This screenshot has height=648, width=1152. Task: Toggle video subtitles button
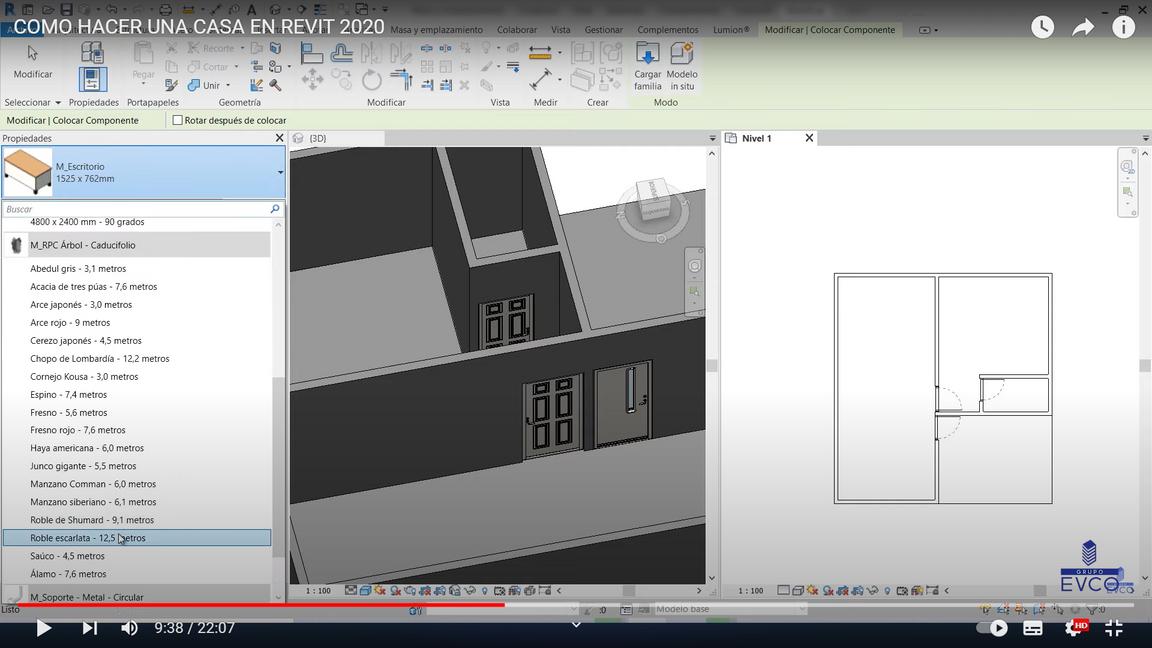pyautogui.click(x=1033, y=628)
